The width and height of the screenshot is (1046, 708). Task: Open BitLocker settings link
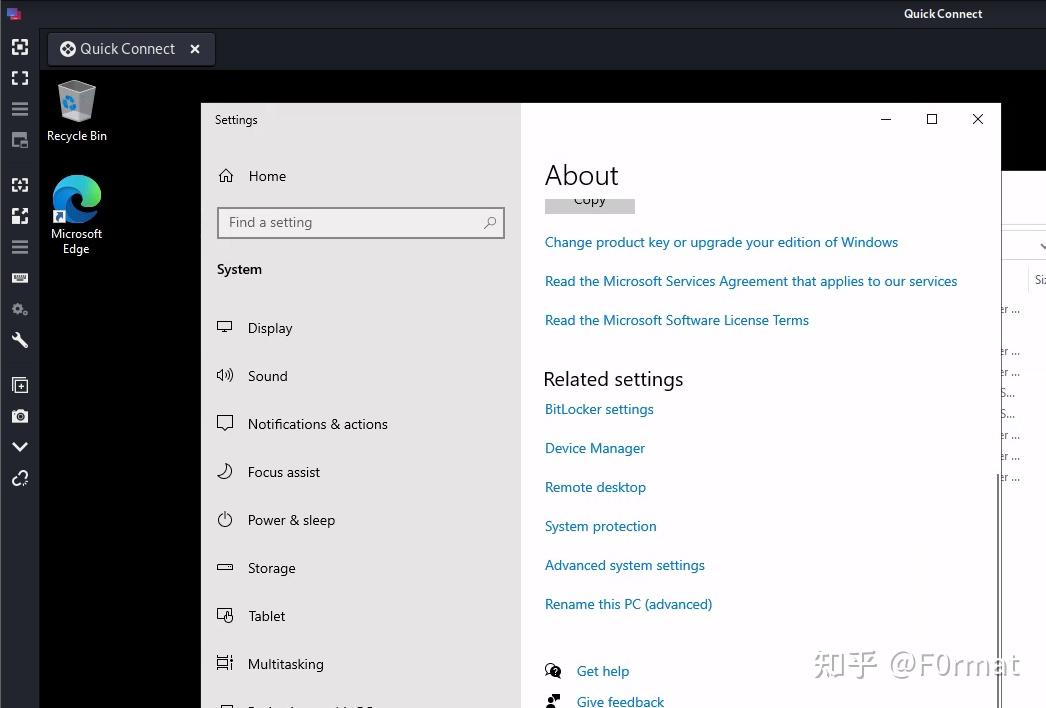click(598, 409)
